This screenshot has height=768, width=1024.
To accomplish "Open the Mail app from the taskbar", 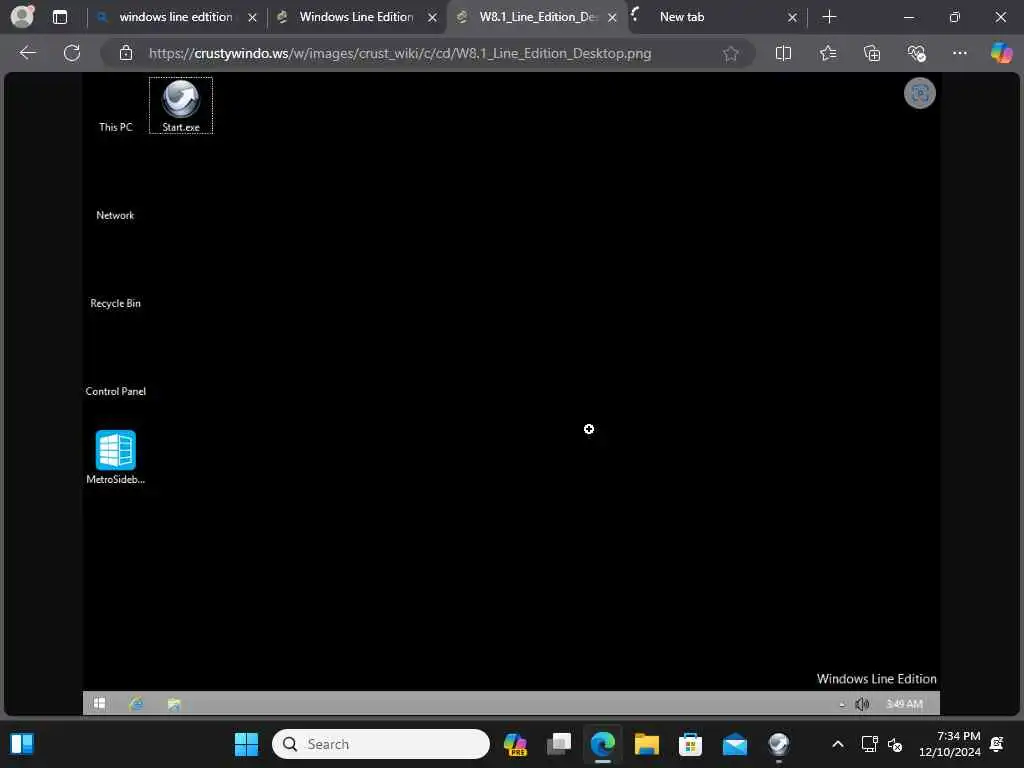I will point(735,744).
